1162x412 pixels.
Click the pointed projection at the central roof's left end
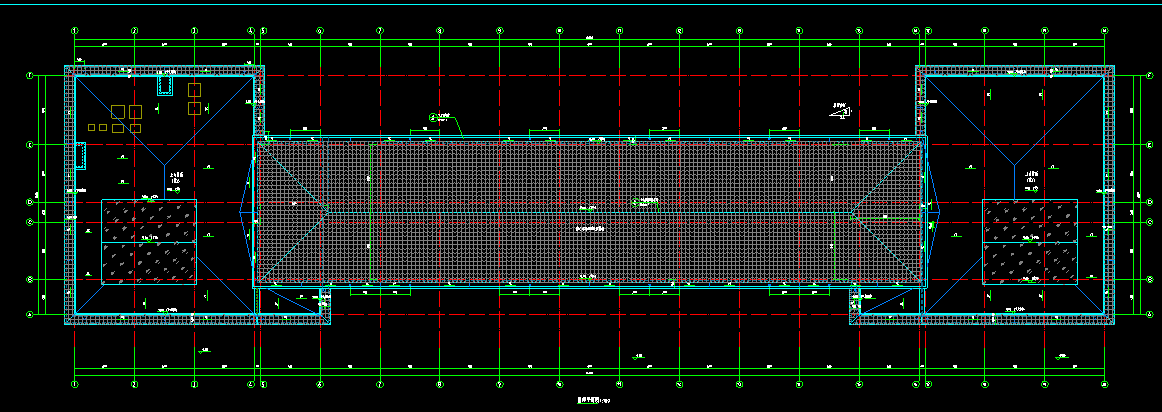click(x=246, y=210)
